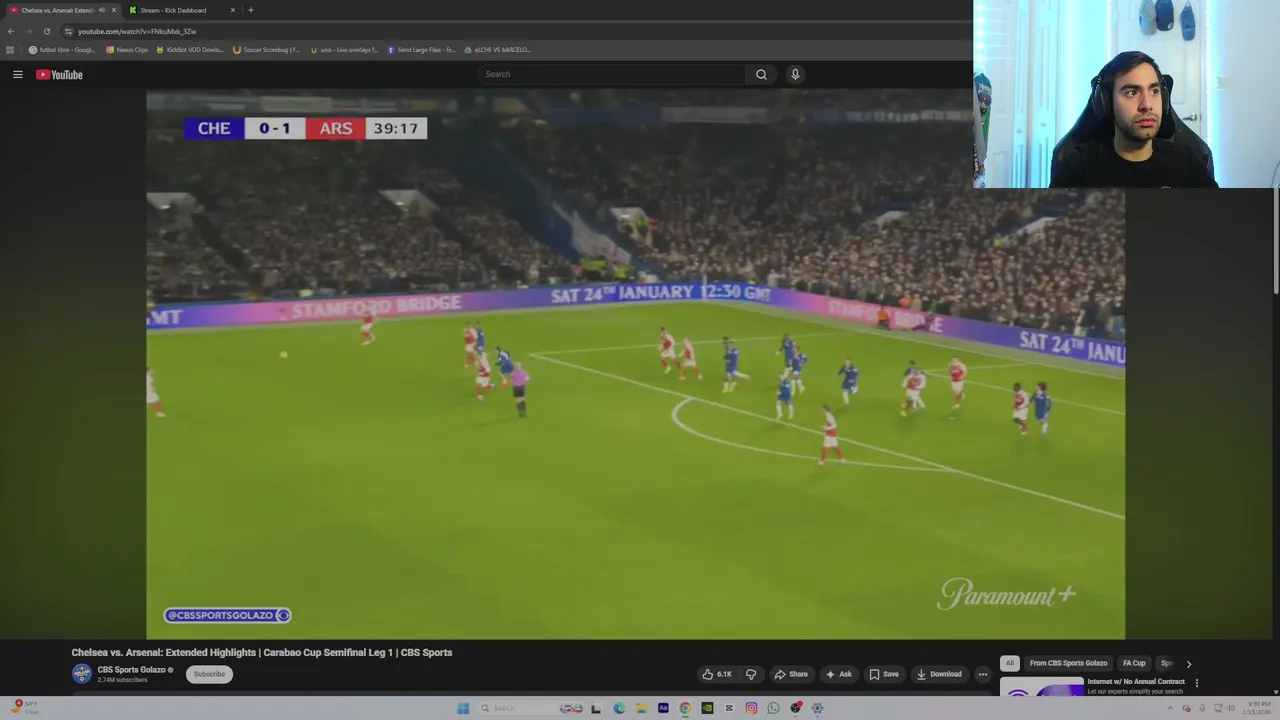Save the video to a playlist
Viewport: 1280px width, 720px height.
click(x=883, y=674)
